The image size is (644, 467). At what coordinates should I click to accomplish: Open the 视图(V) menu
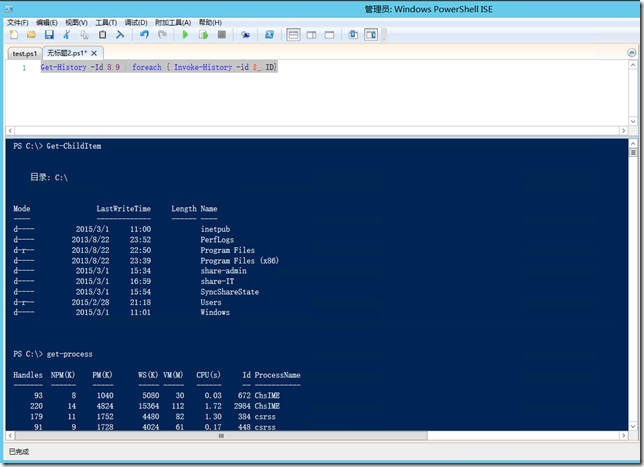click(76, 23)
